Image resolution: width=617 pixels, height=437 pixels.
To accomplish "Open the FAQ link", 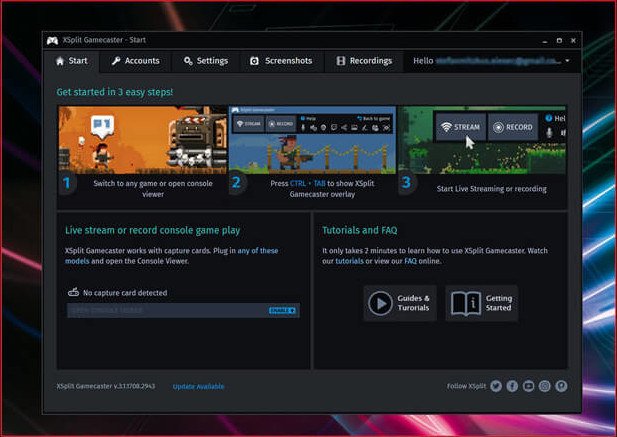I will click(410, 261).
